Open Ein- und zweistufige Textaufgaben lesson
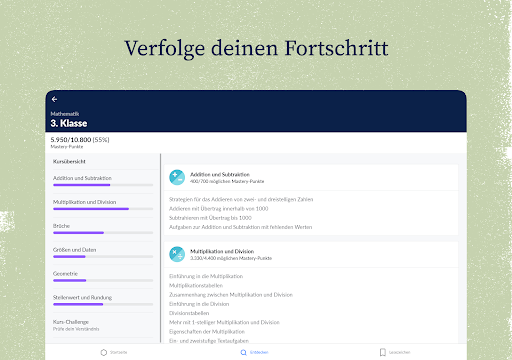Screen dimensions: 512x360 209,341
